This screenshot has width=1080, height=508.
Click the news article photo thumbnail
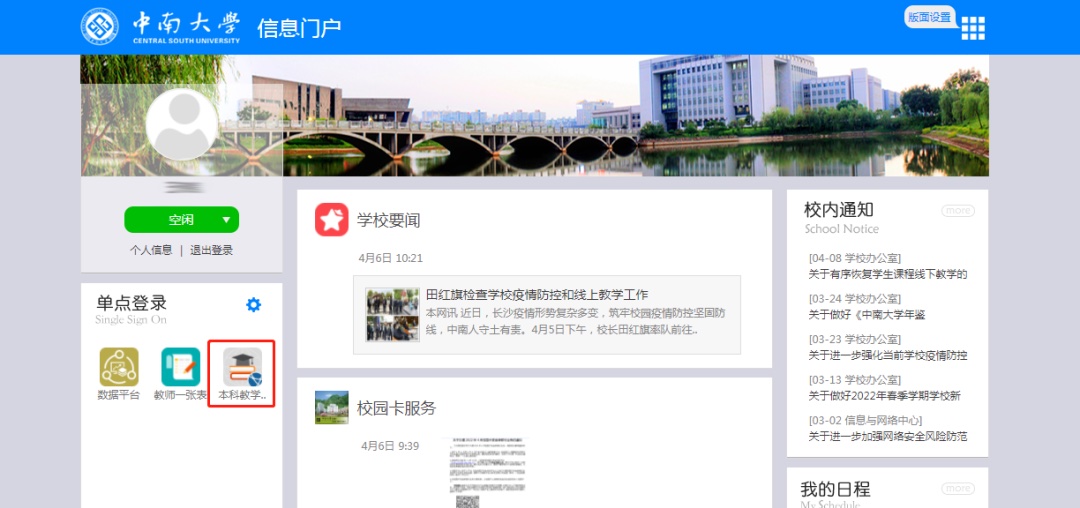point(392,315)
